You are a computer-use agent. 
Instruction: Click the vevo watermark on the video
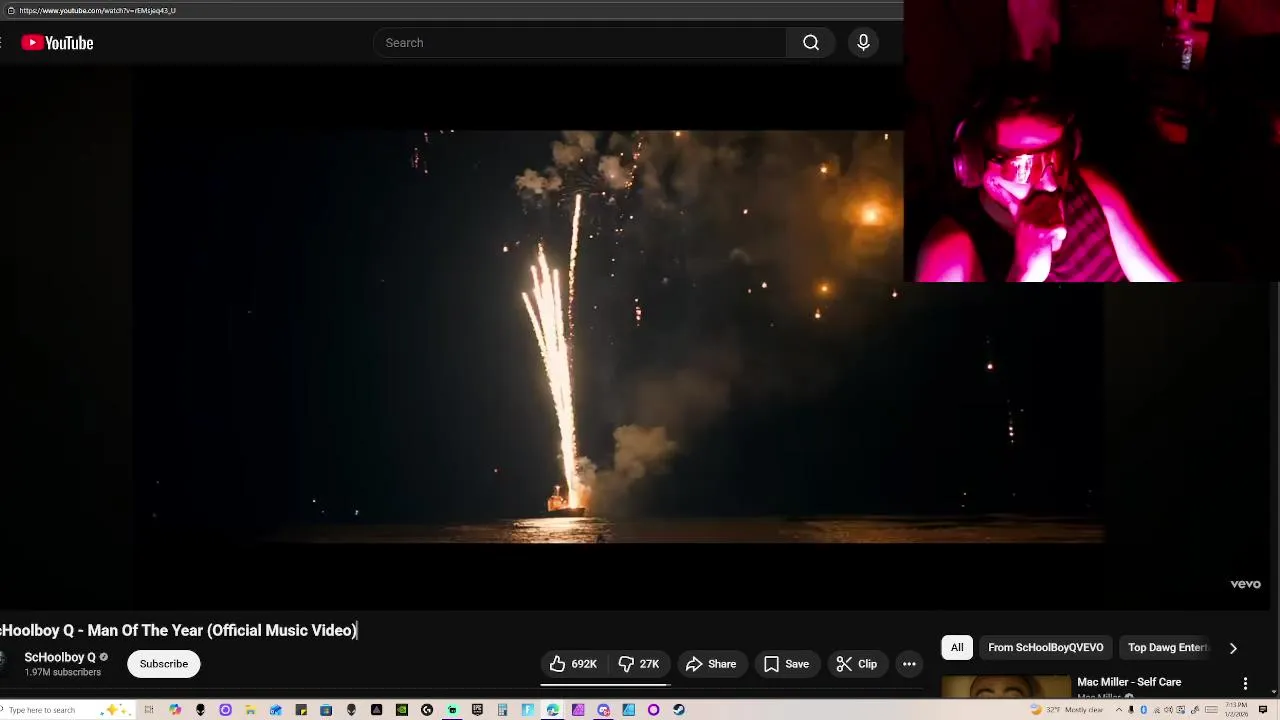tap(1245, 584)
